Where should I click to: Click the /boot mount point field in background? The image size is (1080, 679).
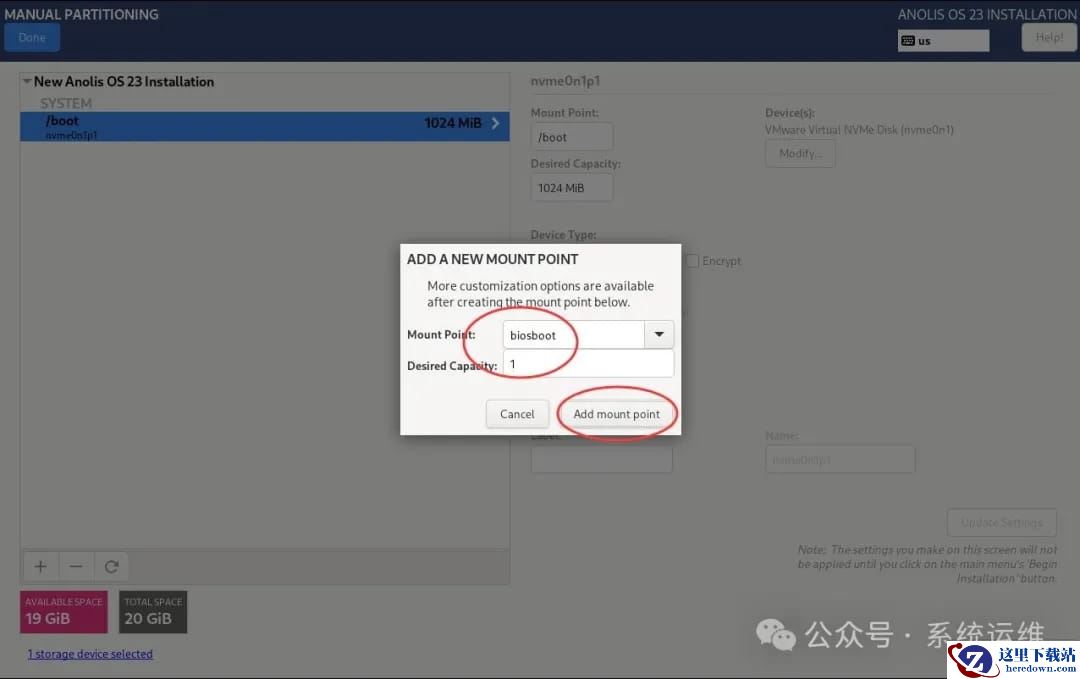[572, 137]
